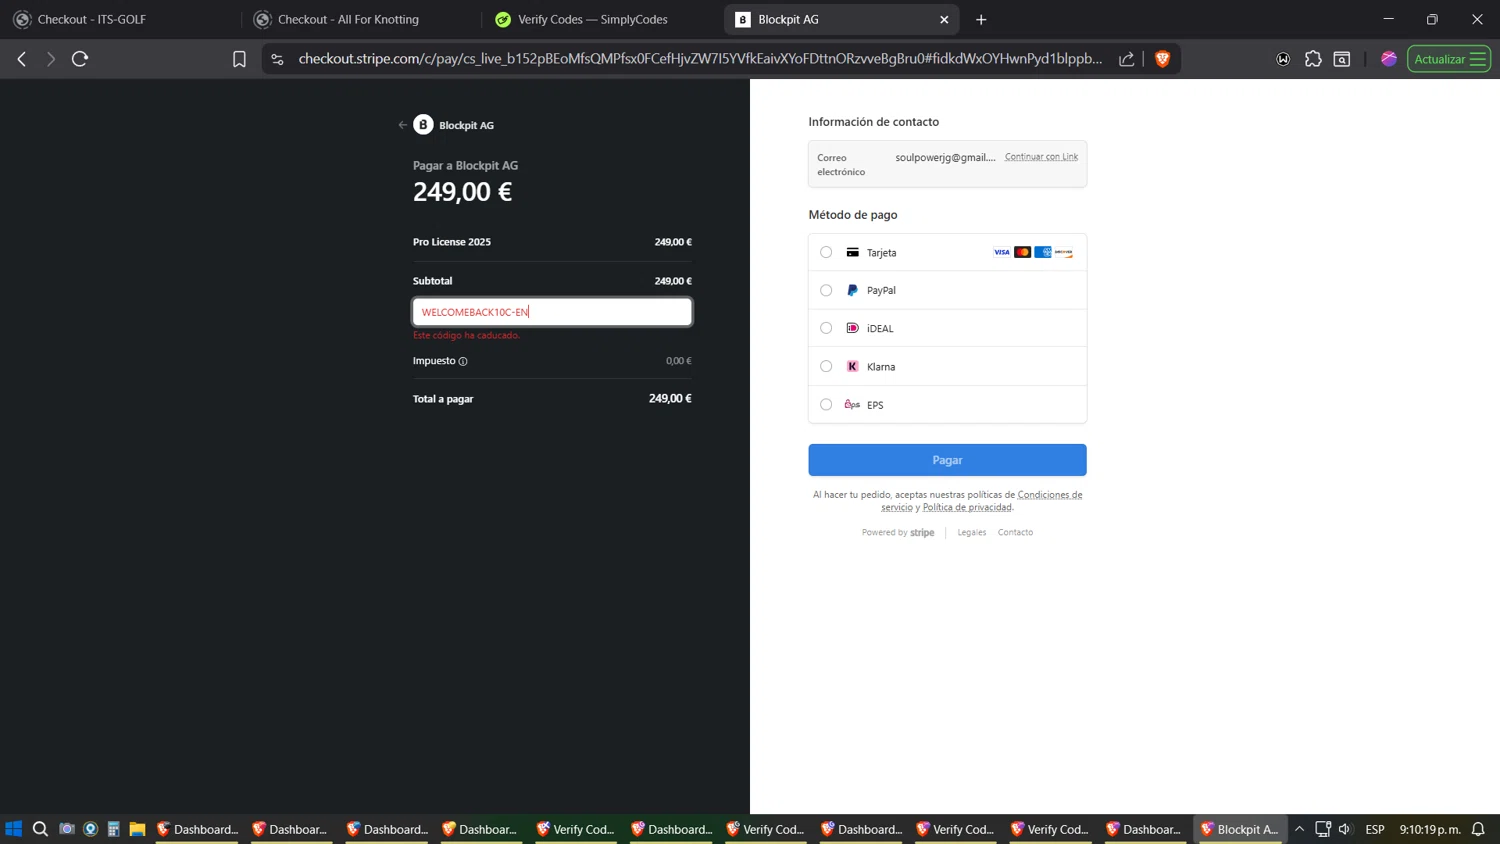Click the EPS logo icon

[x=852, y=404]
